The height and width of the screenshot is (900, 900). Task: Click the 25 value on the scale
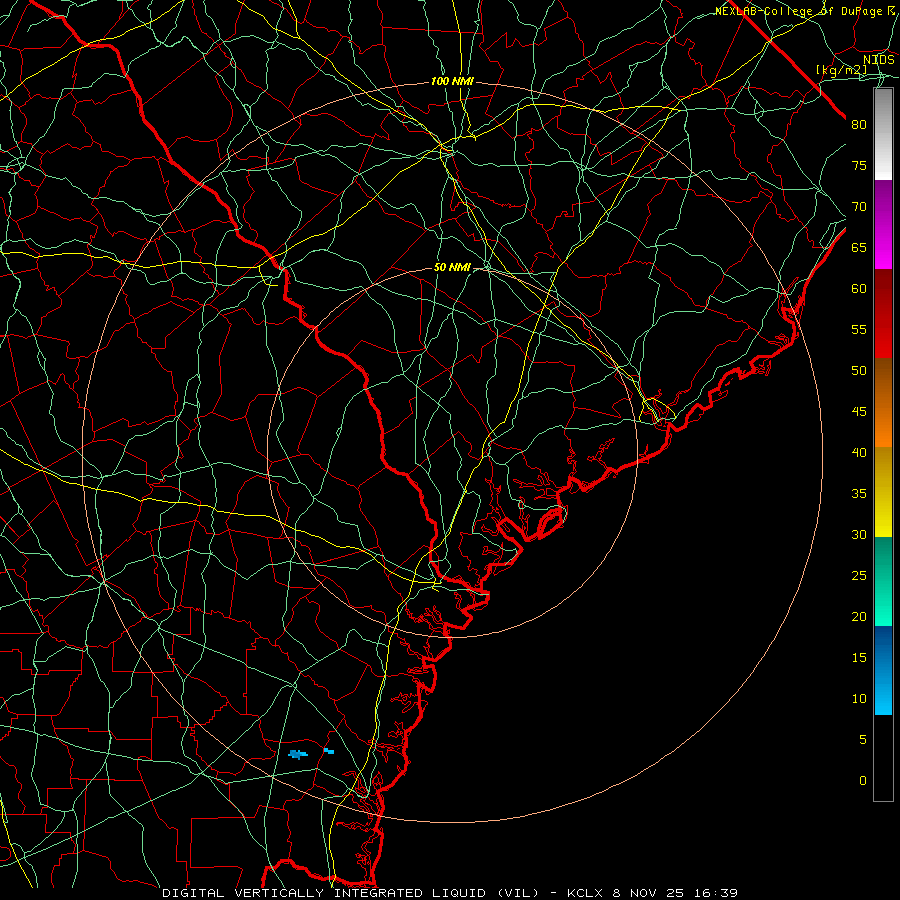[x=859, y=576]
